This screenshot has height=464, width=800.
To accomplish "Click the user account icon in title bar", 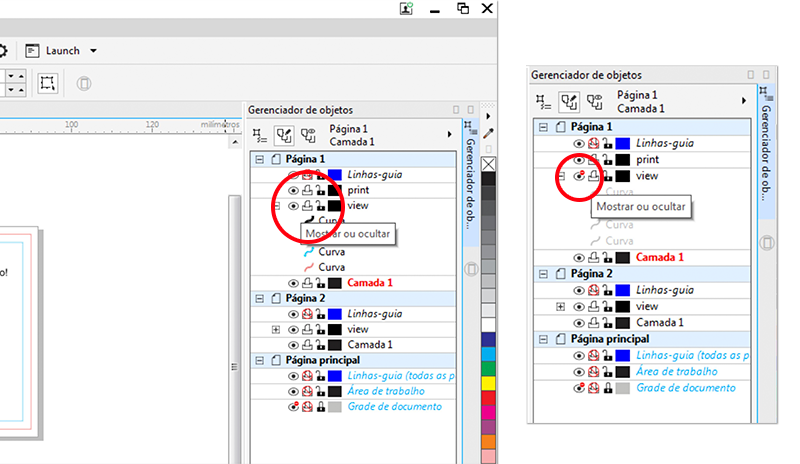I will point(407,8).
